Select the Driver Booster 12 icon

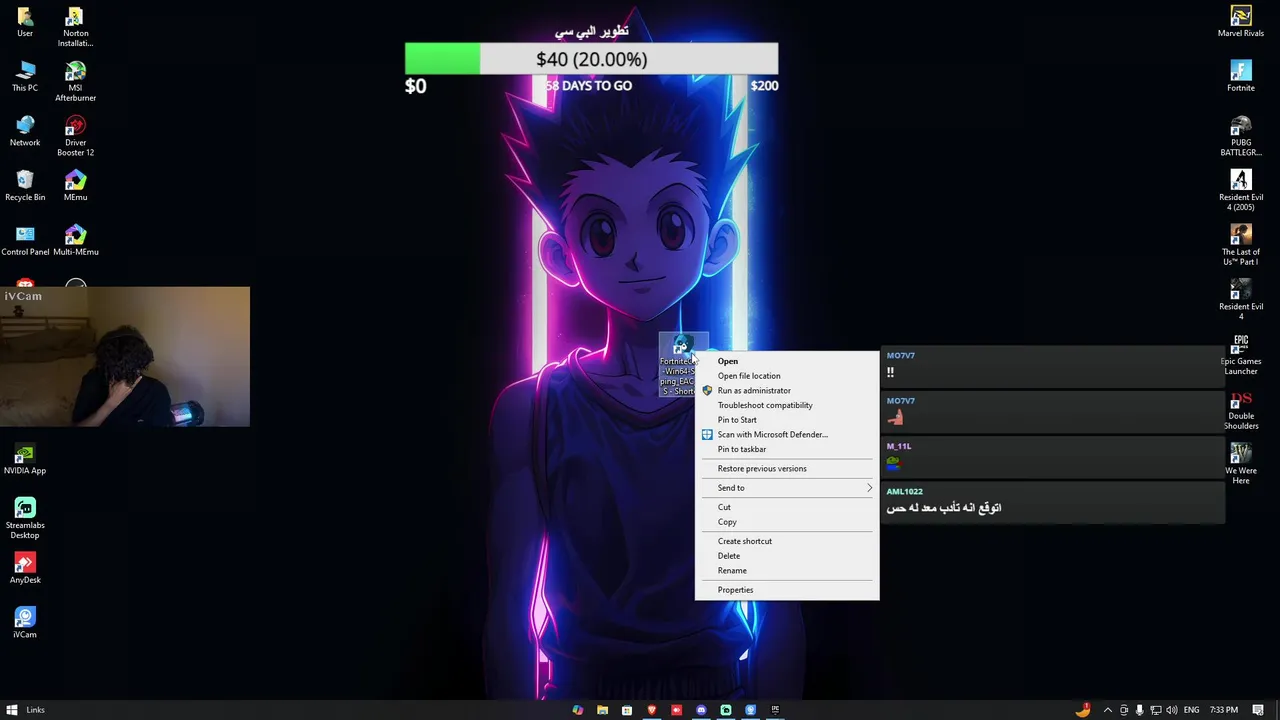tap(75, 136)
